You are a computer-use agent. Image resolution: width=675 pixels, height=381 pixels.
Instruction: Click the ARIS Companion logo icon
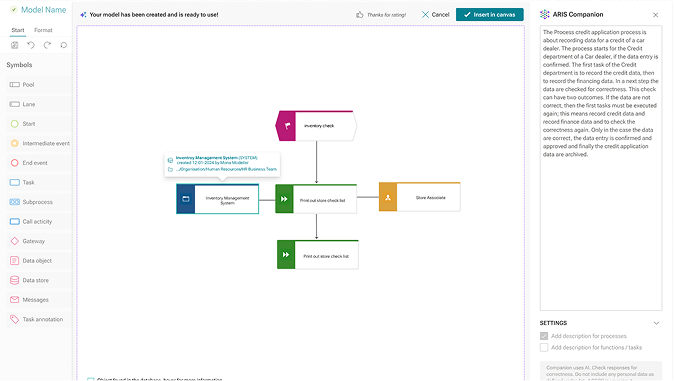point(545,14)
